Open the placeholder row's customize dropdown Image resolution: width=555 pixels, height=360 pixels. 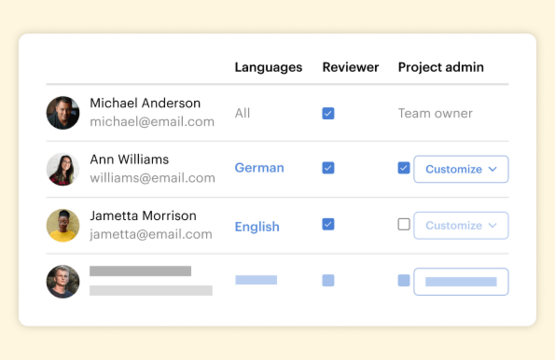pos(461,282)
